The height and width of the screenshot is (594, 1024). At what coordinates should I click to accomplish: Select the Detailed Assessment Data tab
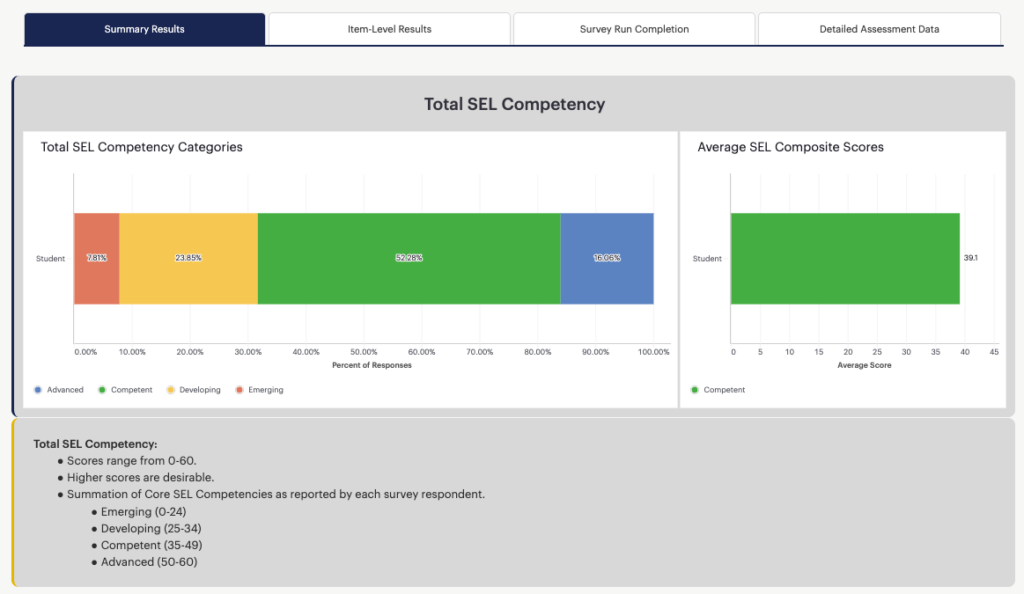(879, 29)
